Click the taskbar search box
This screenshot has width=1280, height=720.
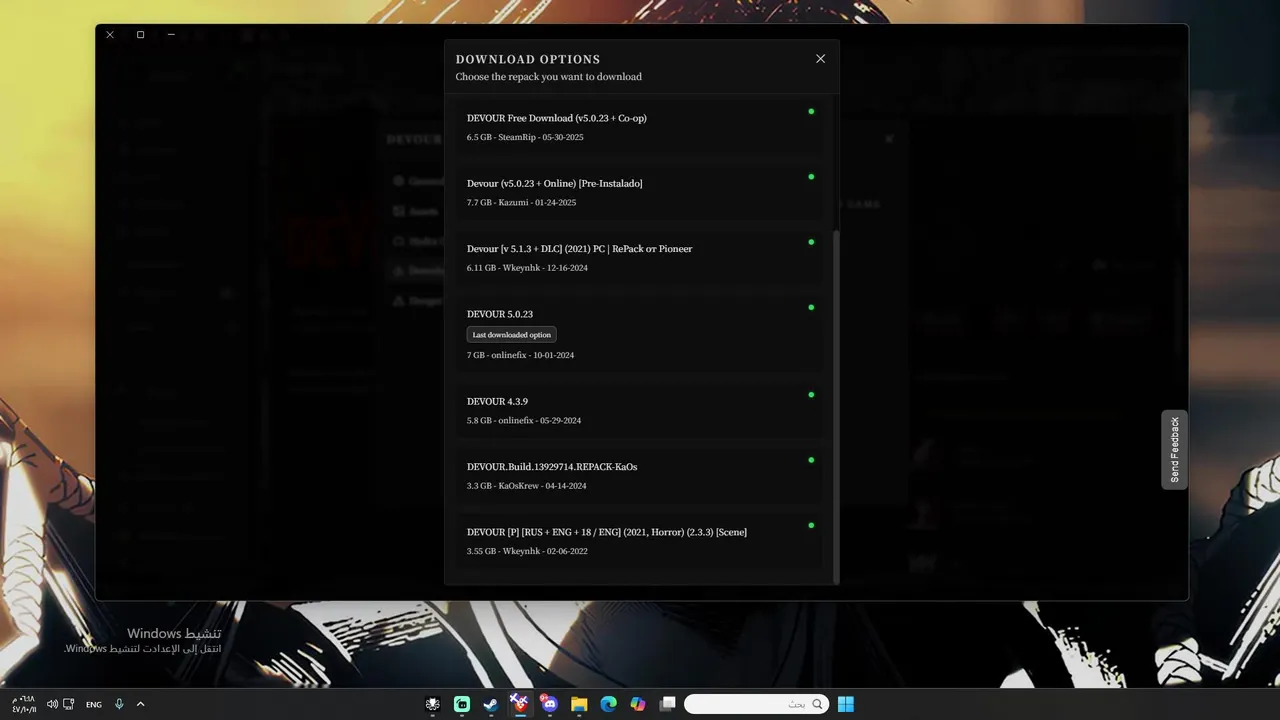[x=757, y=704]
